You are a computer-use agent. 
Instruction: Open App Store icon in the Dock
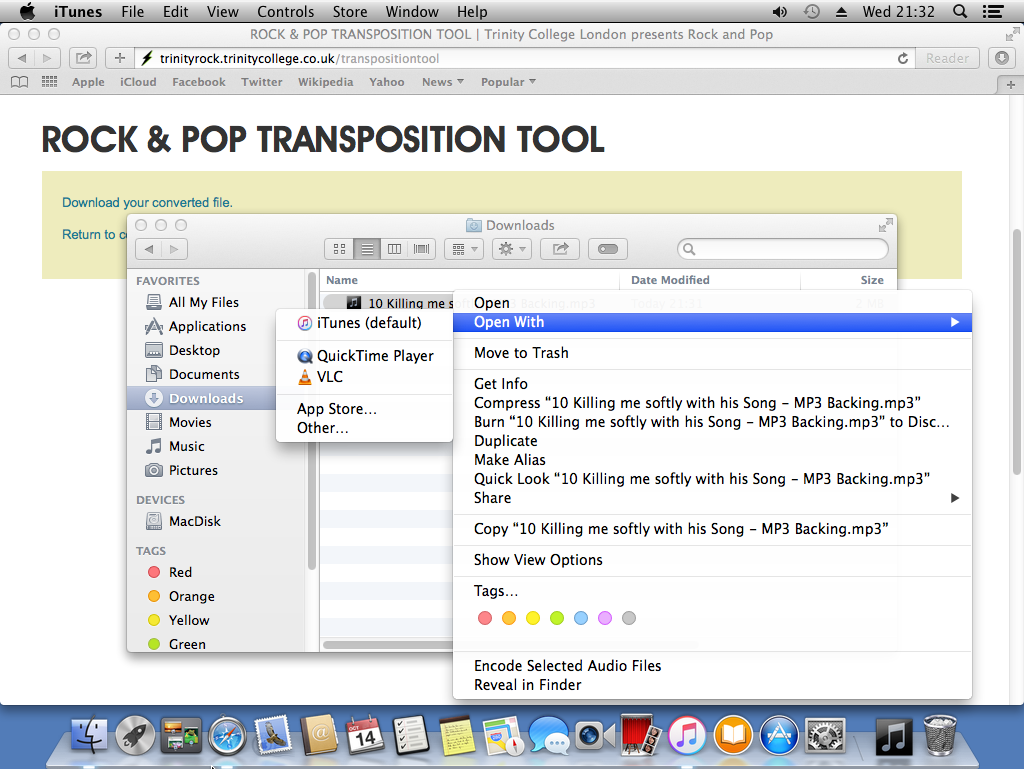pos(778,736)
